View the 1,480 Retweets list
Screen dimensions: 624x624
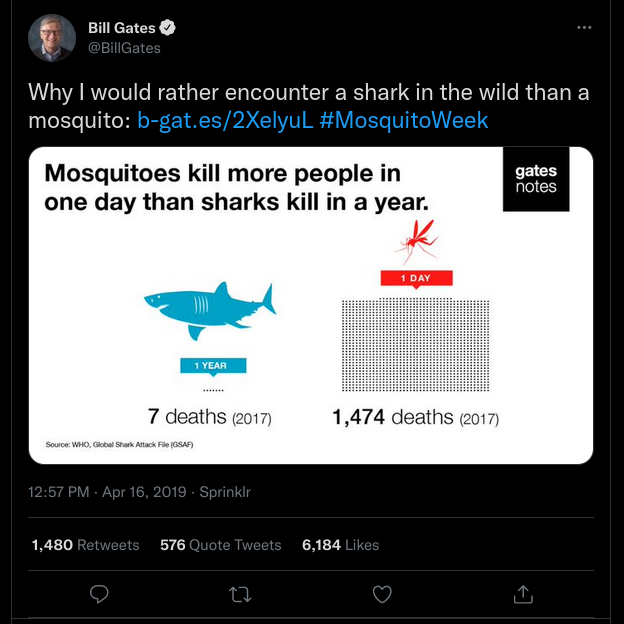click(x=85, y=545)
